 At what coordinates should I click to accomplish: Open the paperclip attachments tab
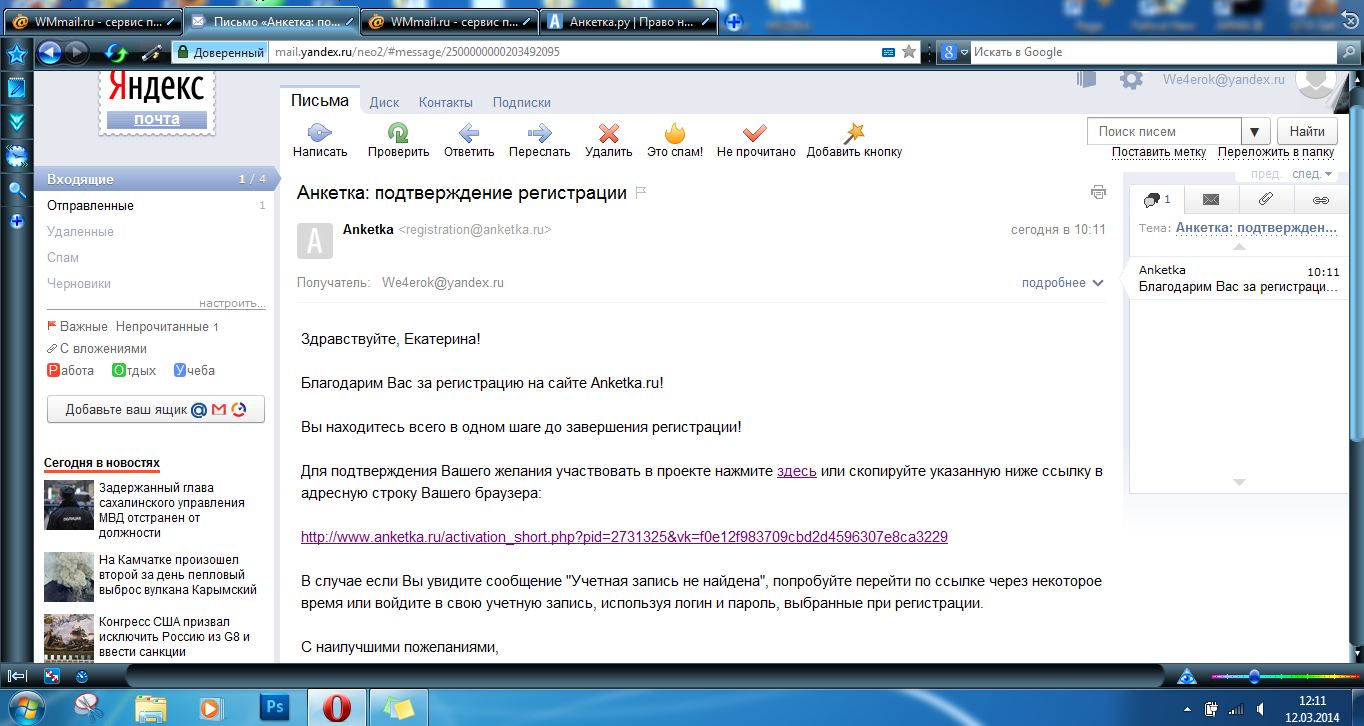coord(1265,200)
